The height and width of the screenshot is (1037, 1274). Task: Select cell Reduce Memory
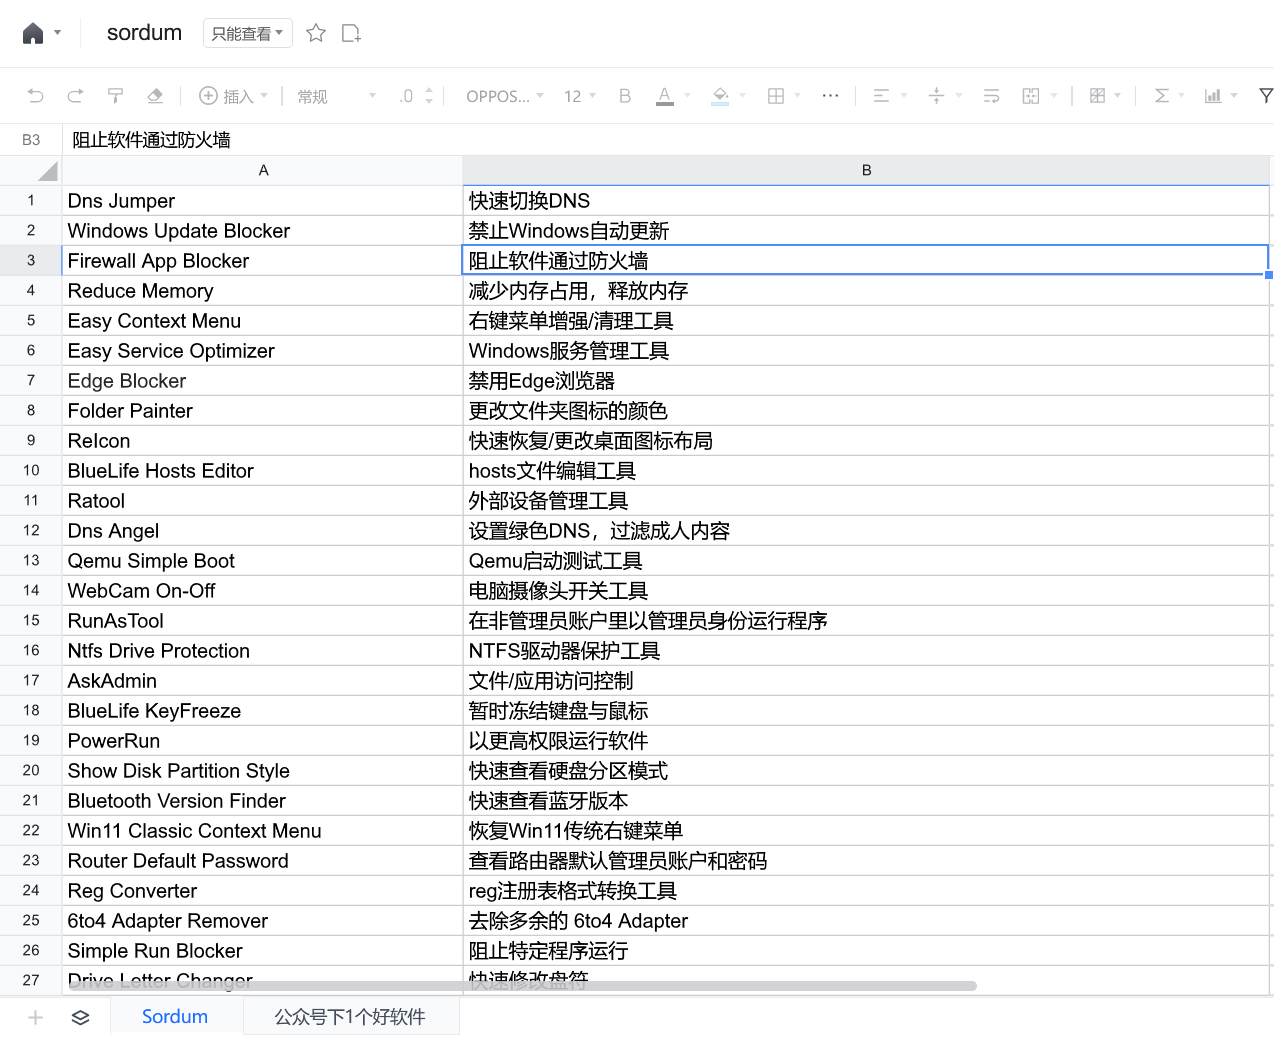coord(263,291)
